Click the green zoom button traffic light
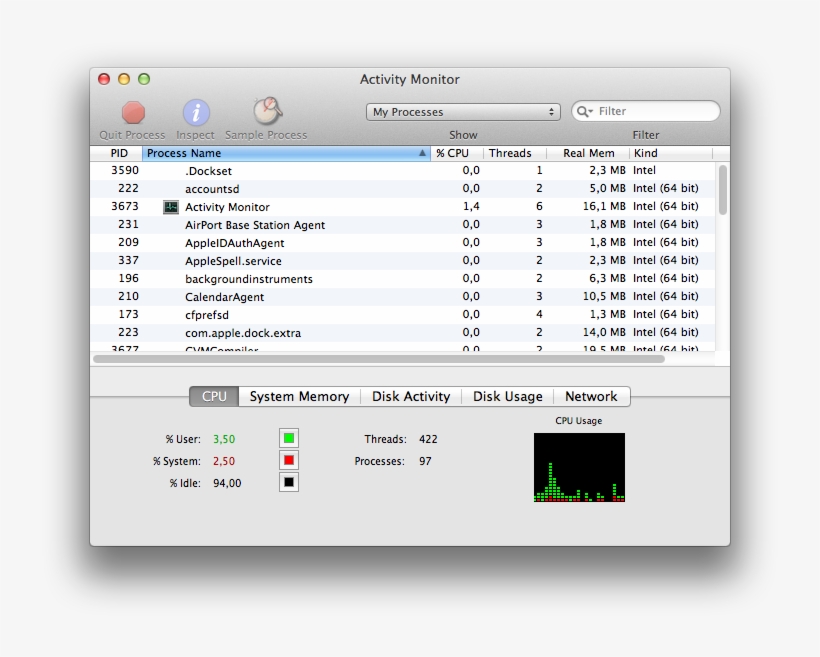Image resolution: width=820 pixels, height=657 pixels. (144, 78)
